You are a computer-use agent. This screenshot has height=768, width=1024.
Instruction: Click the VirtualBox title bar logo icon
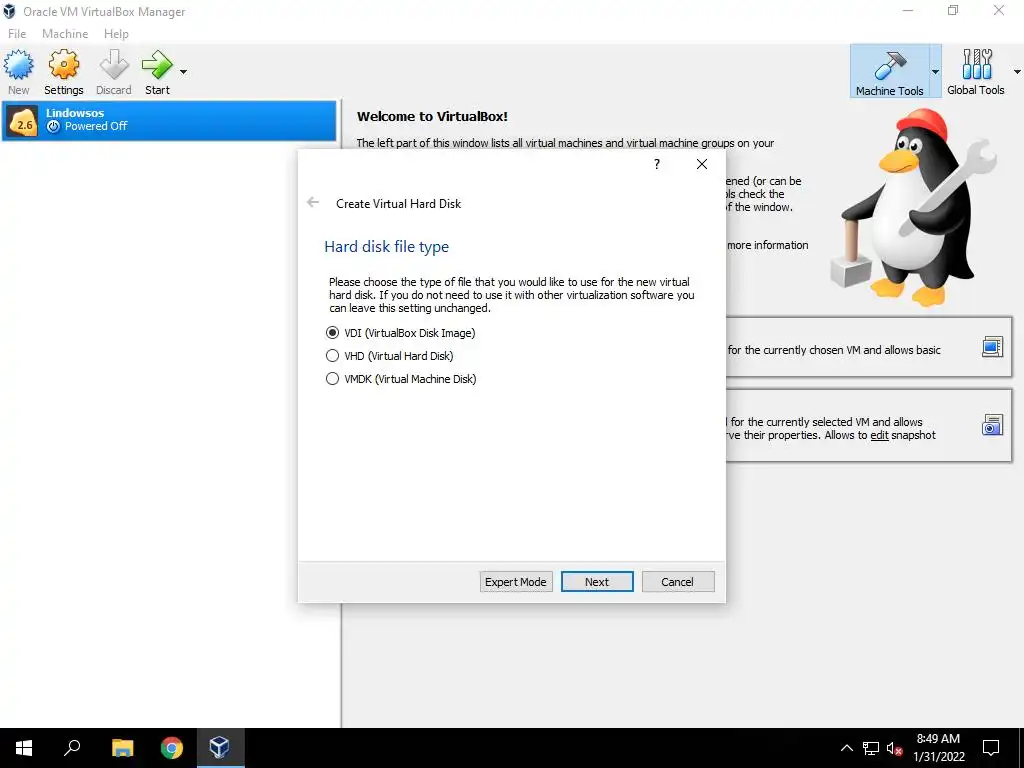click(10, 11)
